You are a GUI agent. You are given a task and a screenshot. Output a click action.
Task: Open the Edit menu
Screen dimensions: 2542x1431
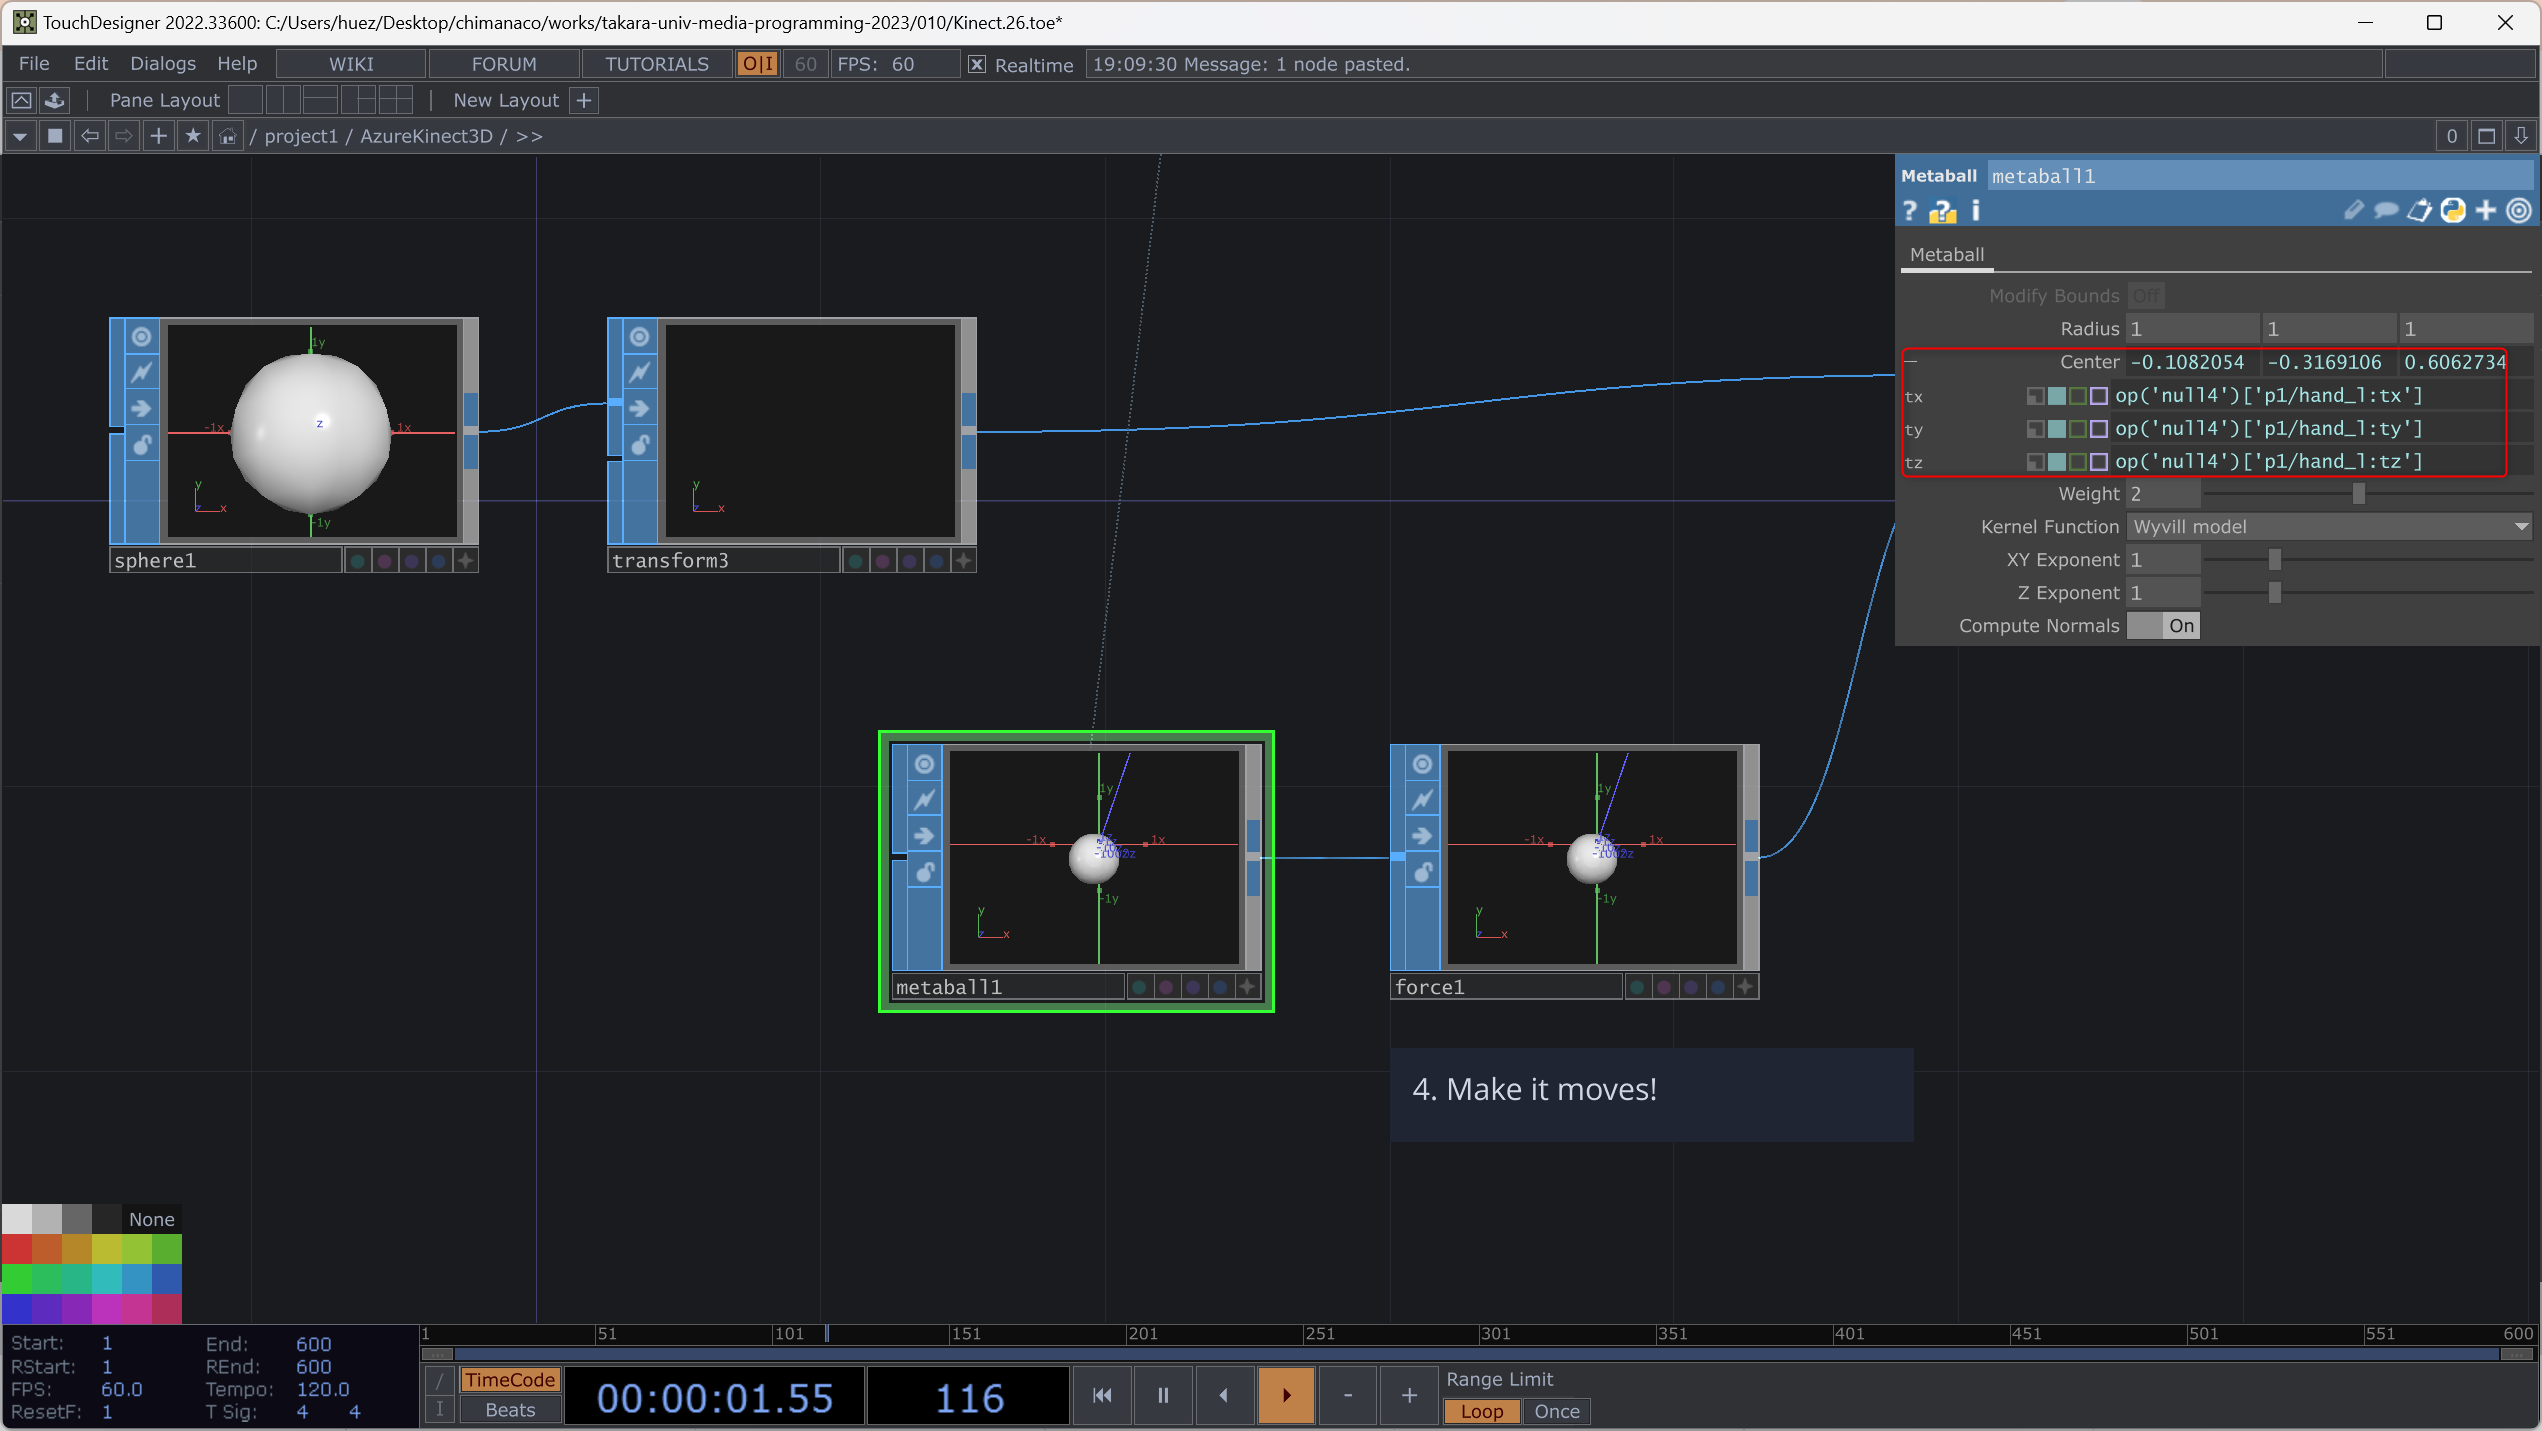[90, 64]
